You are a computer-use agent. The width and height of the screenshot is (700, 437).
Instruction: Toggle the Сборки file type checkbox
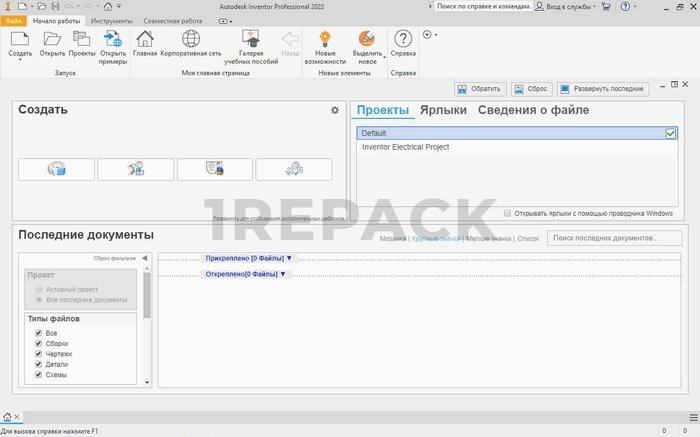[38, 343]
